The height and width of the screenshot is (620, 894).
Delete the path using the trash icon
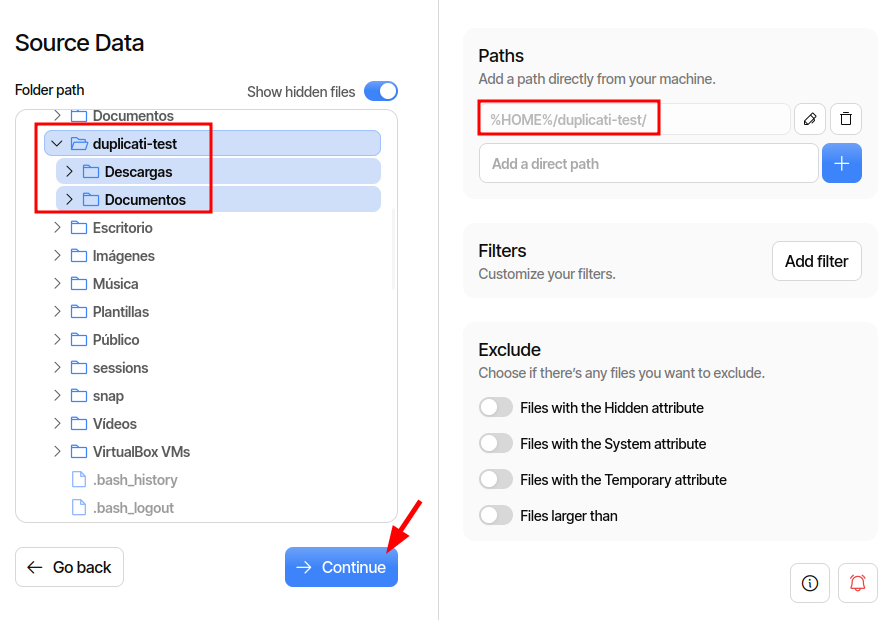[x=846, y=119]
